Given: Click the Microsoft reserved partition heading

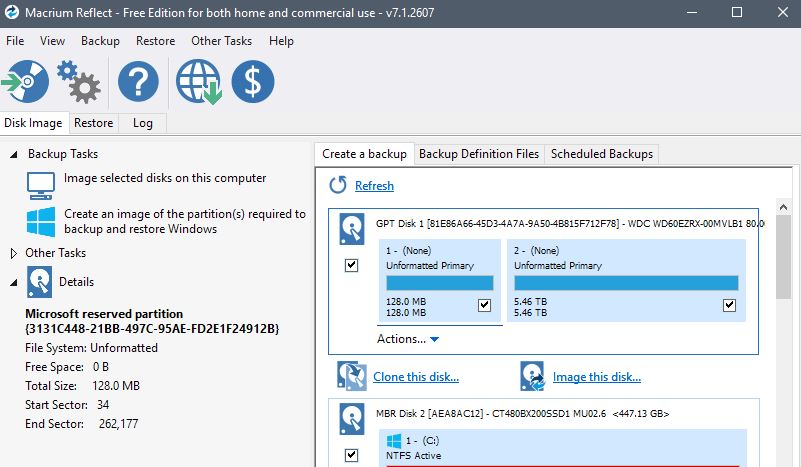Looking at the screenshot, I should (x=104, y=314).
